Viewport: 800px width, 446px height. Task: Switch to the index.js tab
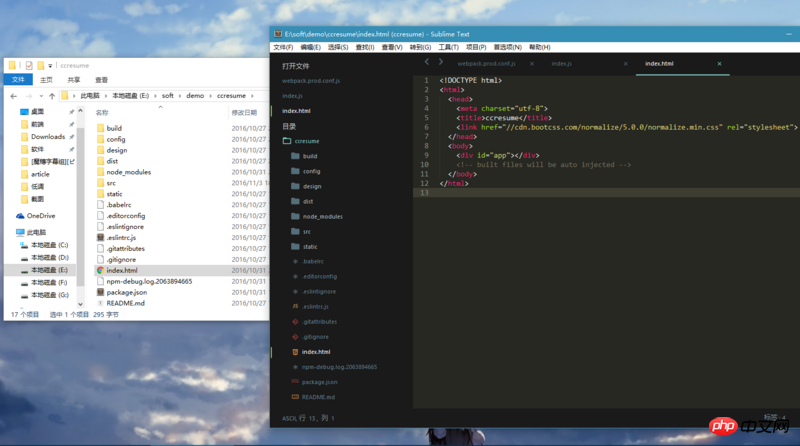click(562, 63)
